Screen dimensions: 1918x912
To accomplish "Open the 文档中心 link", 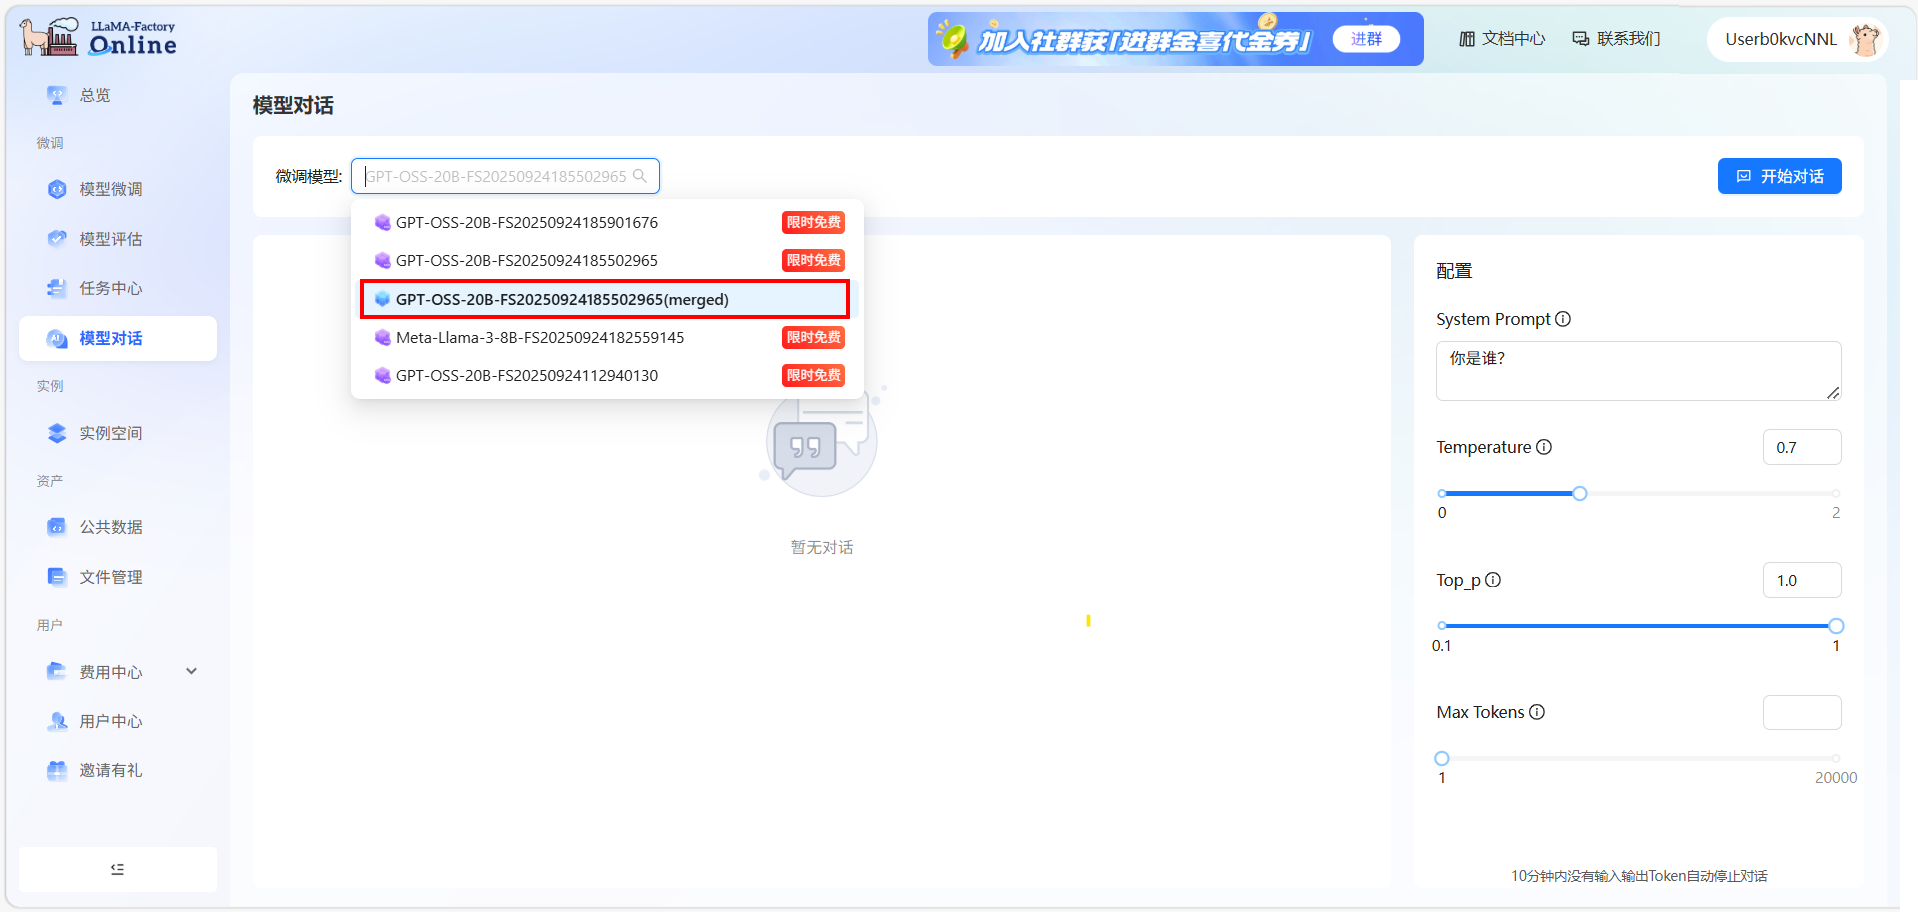I will 1502,39.
